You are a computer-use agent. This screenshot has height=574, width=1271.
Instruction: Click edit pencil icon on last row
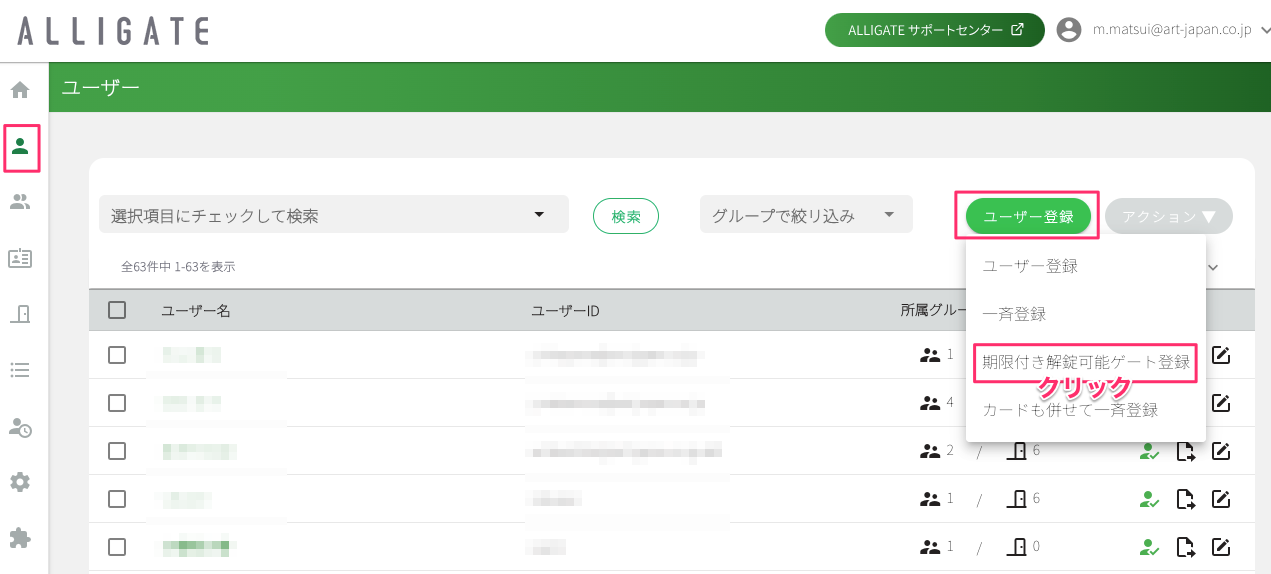[1221, 547]
